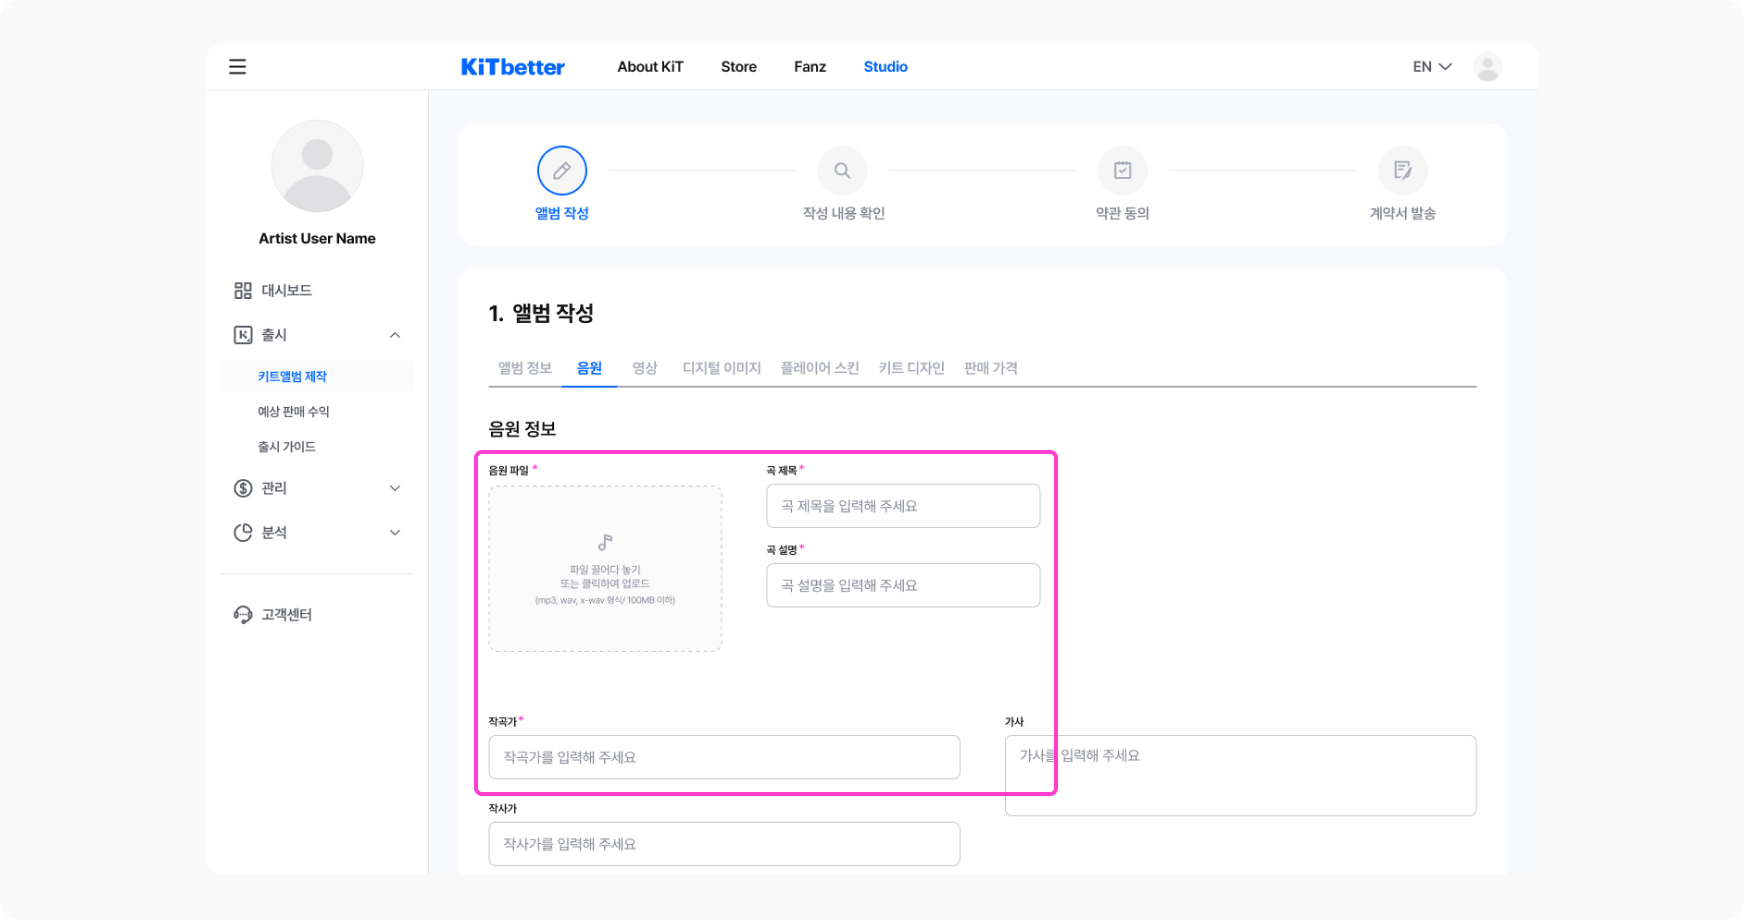Click the pencil 앨범 작성 step icon
Image resolution: width=1744 pixels, height=920 pixels.
[x=562, y=171]
